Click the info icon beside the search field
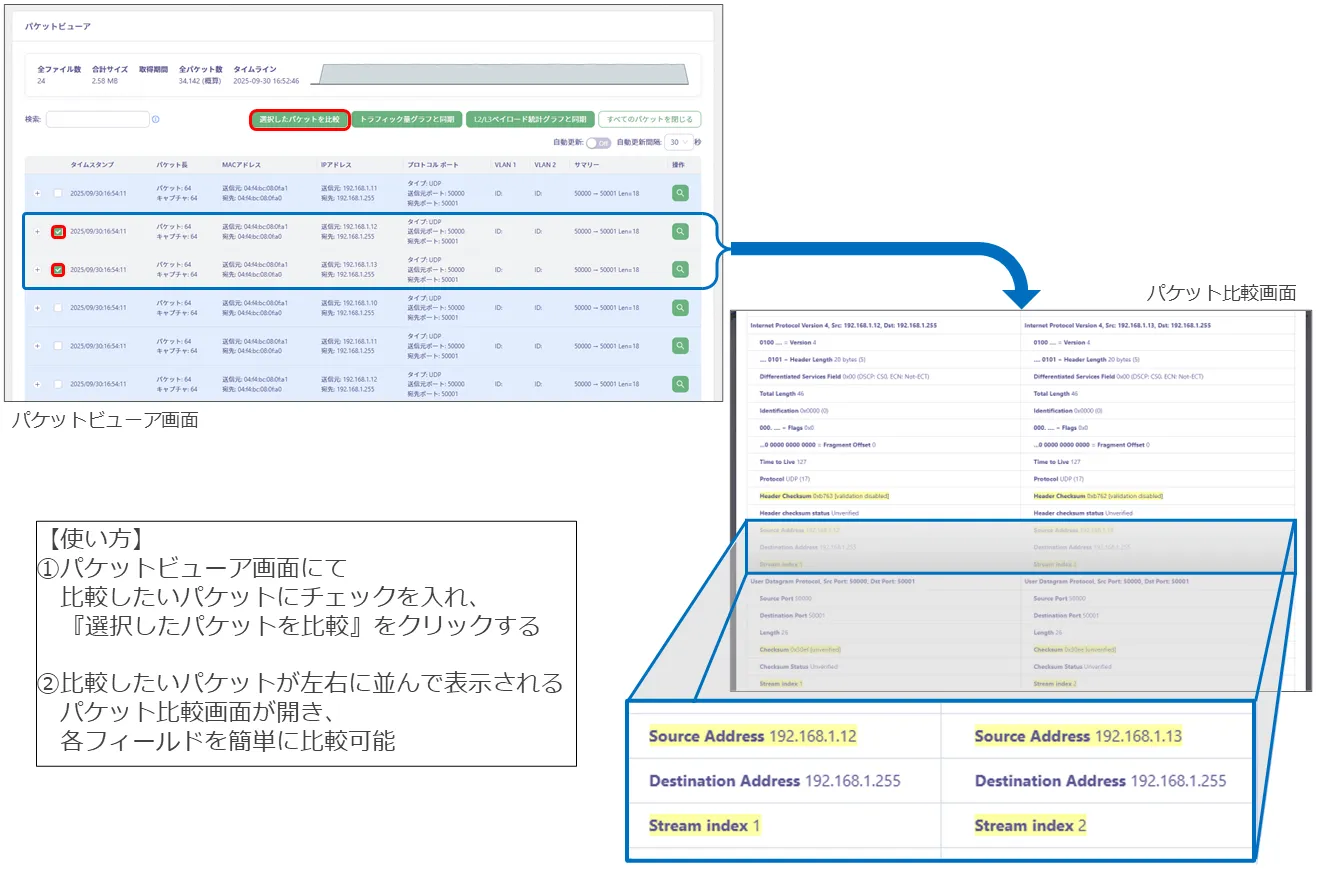Image resolution: width=1323 pixels, height=869 pixels. coord(156,120)
